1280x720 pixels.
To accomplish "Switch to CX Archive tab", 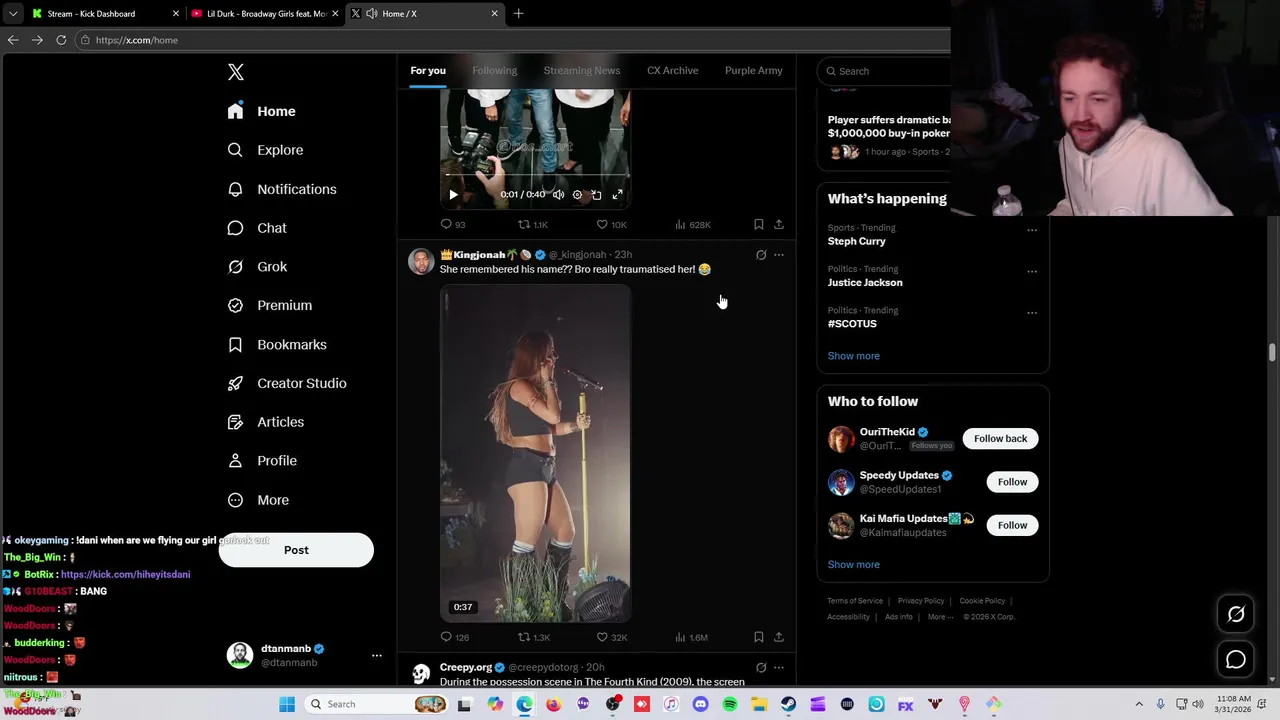I will click(x=673, y=70).
